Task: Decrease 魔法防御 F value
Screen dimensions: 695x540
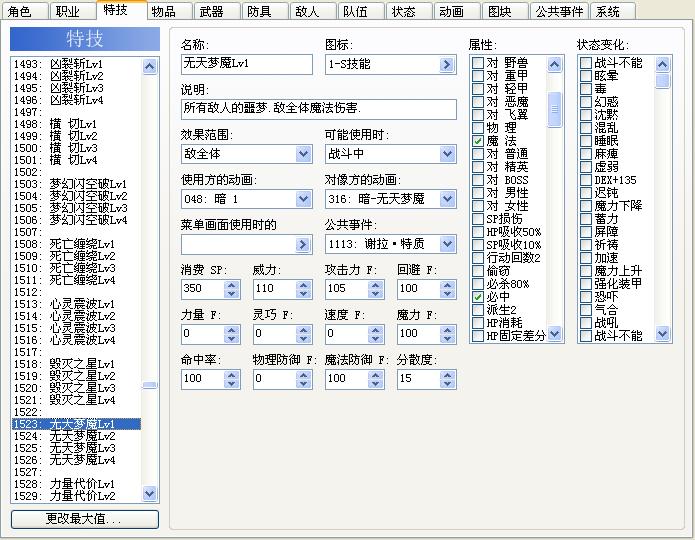Action: [375, 383]
